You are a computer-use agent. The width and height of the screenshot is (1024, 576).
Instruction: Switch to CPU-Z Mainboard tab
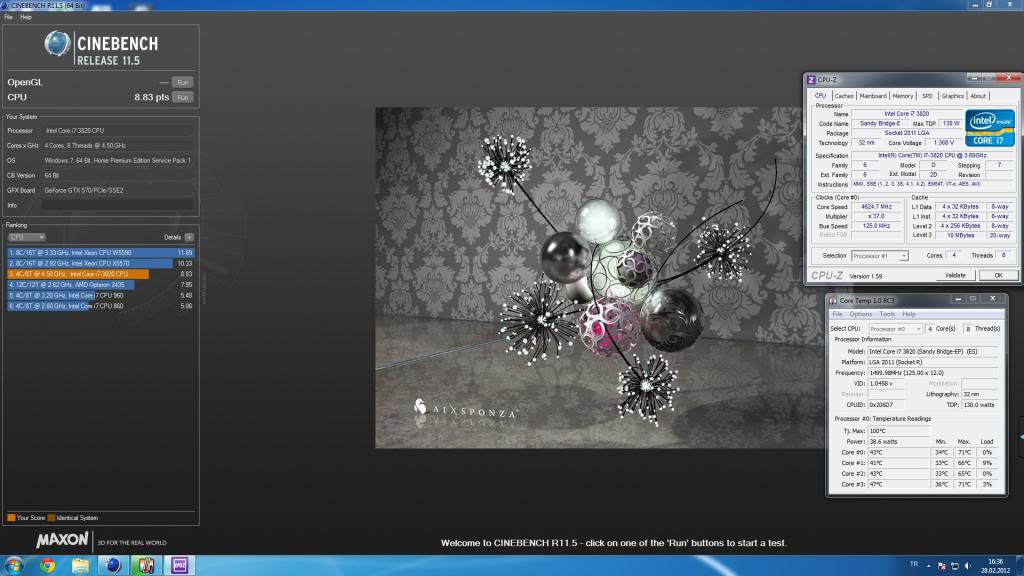(872, 96)
